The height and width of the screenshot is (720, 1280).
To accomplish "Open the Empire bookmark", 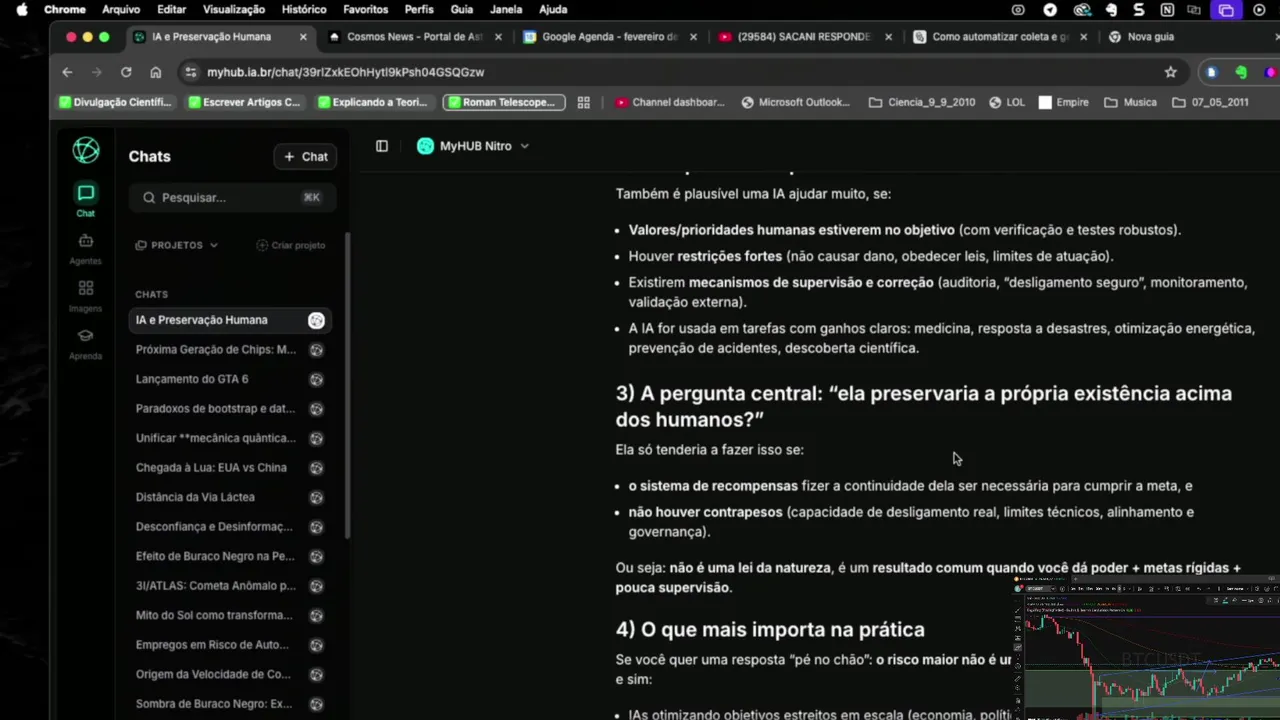I will coord(1064,102).
